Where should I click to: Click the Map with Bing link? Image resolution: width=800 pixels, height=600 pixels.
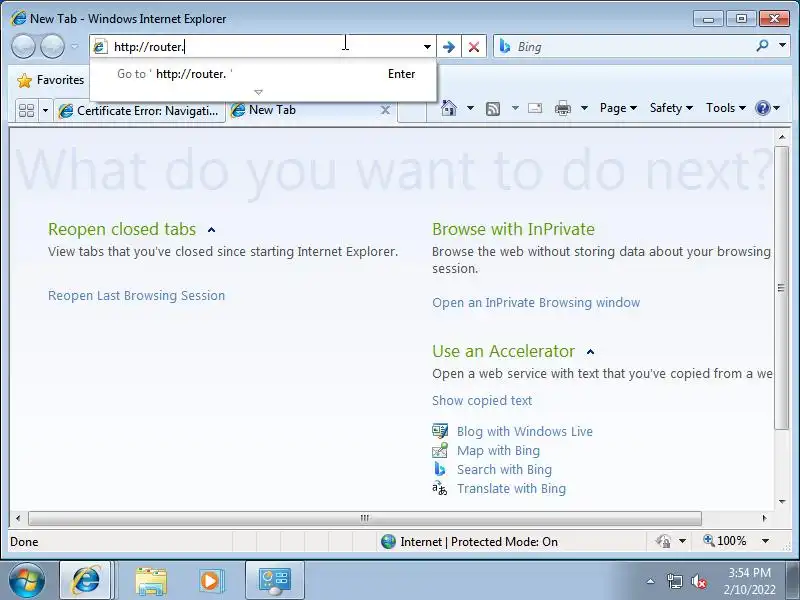tap(498, 451)
